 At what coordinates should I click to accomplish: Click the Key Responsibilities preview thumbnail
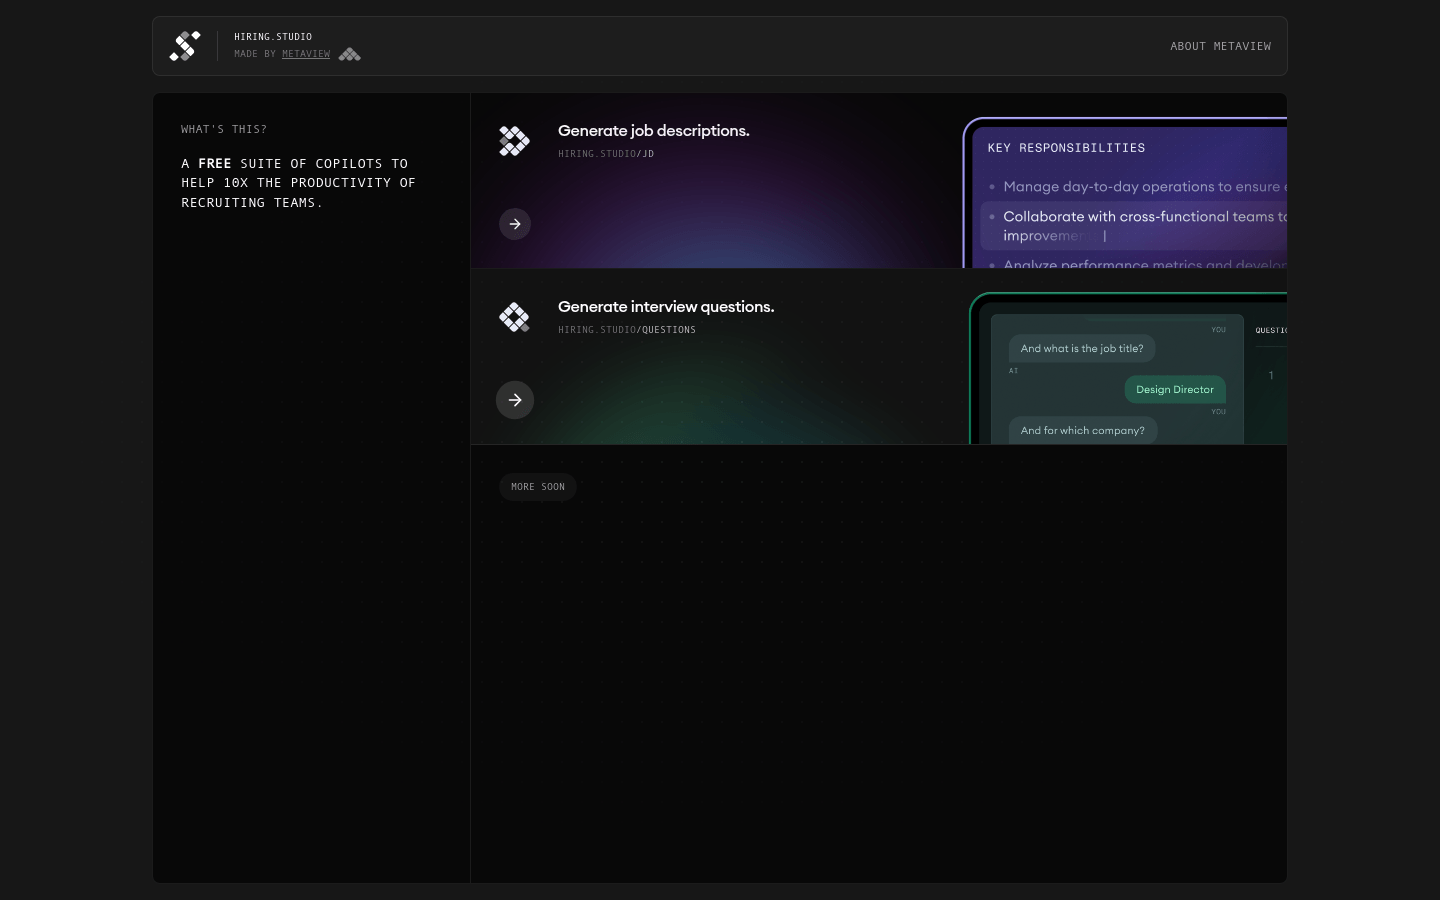click(1125, 193)
